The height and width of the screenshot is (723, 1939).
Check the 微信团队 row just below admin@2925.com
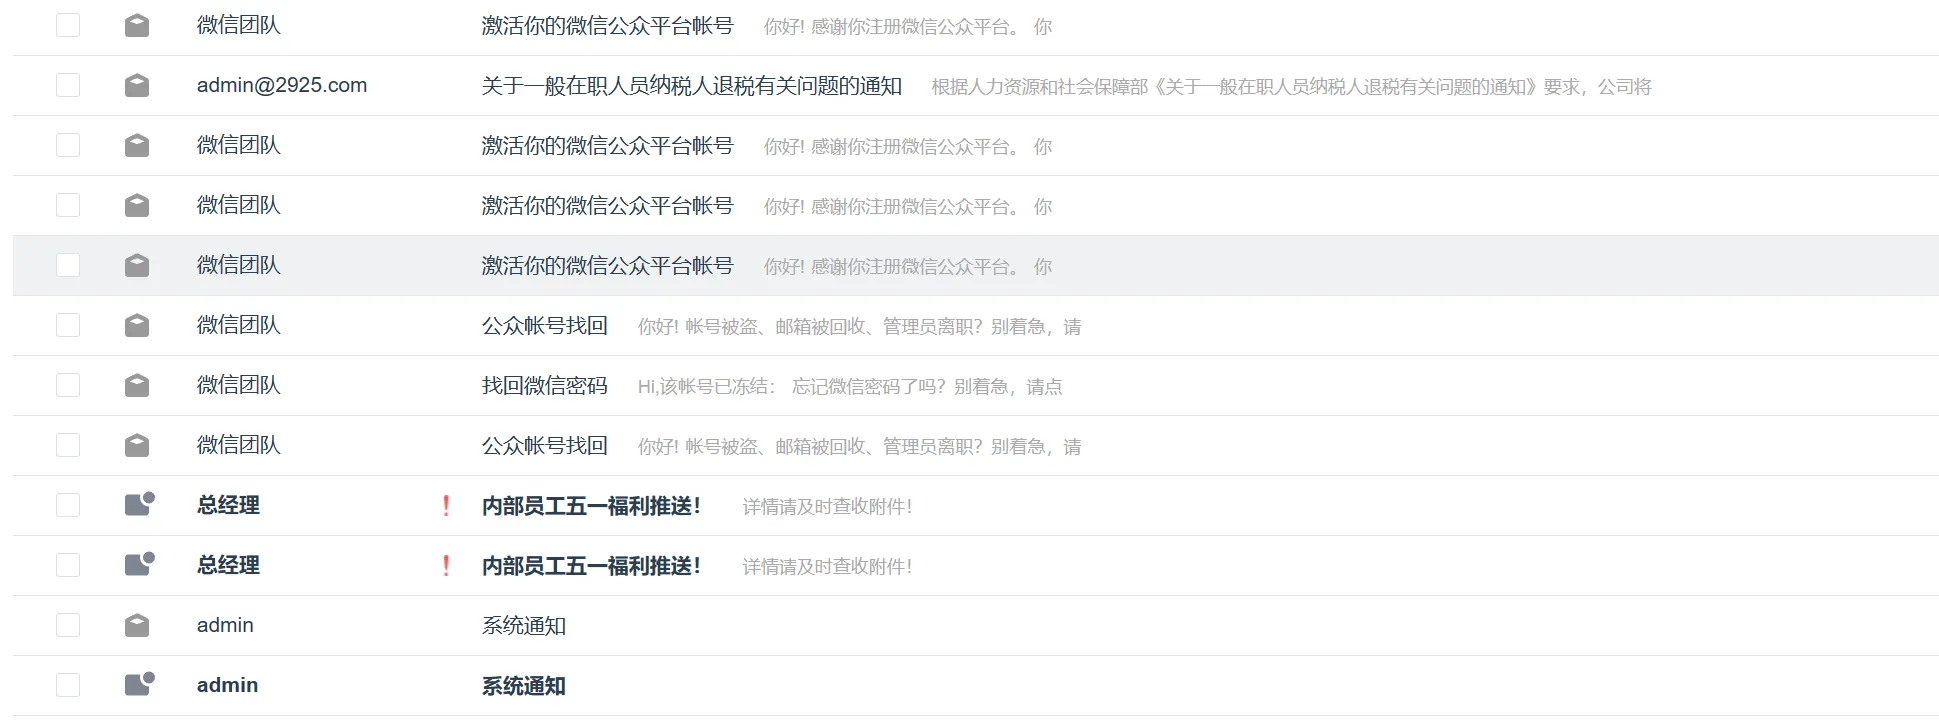pyautogui.click(x=68, y=145)
